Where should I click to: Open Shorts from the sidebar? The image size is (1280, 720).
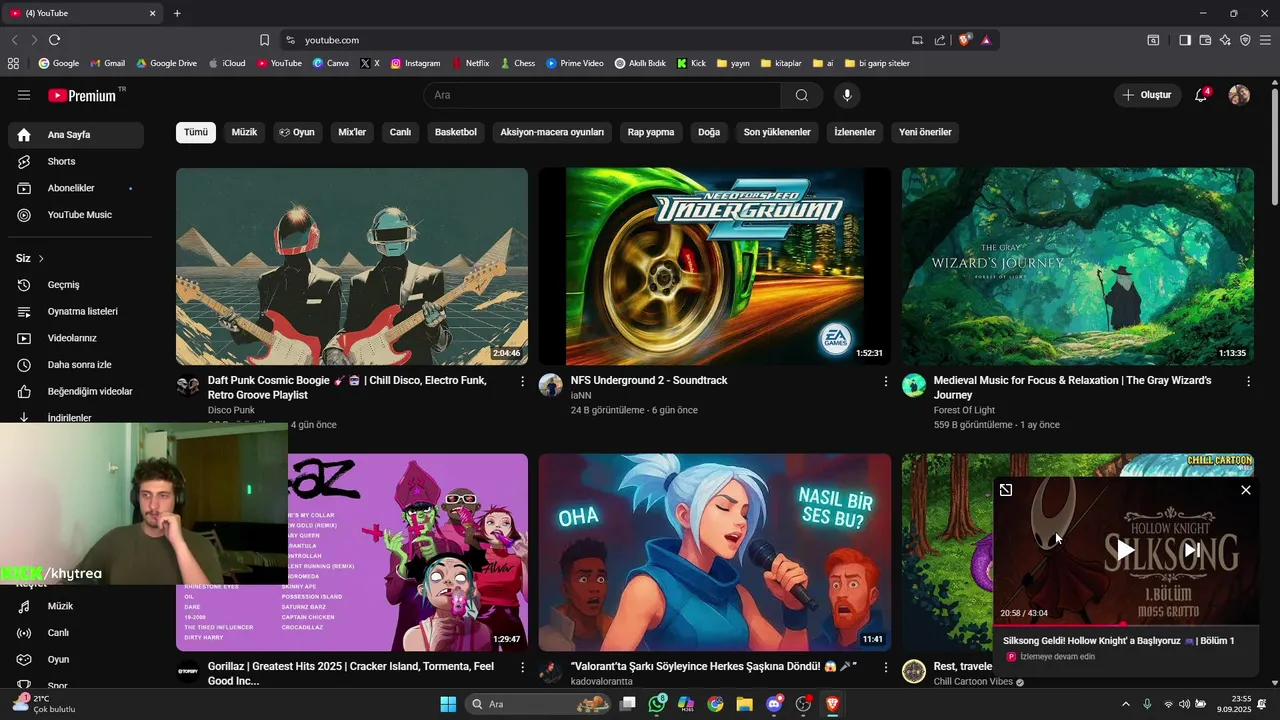76,161
